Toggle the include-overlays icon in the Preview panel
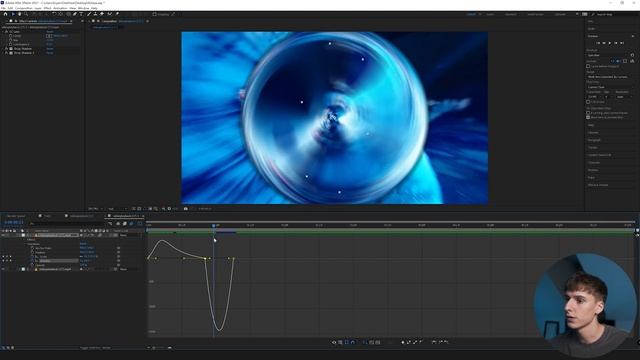The width and height of the screenshot is (640, 360). [625, 61]
